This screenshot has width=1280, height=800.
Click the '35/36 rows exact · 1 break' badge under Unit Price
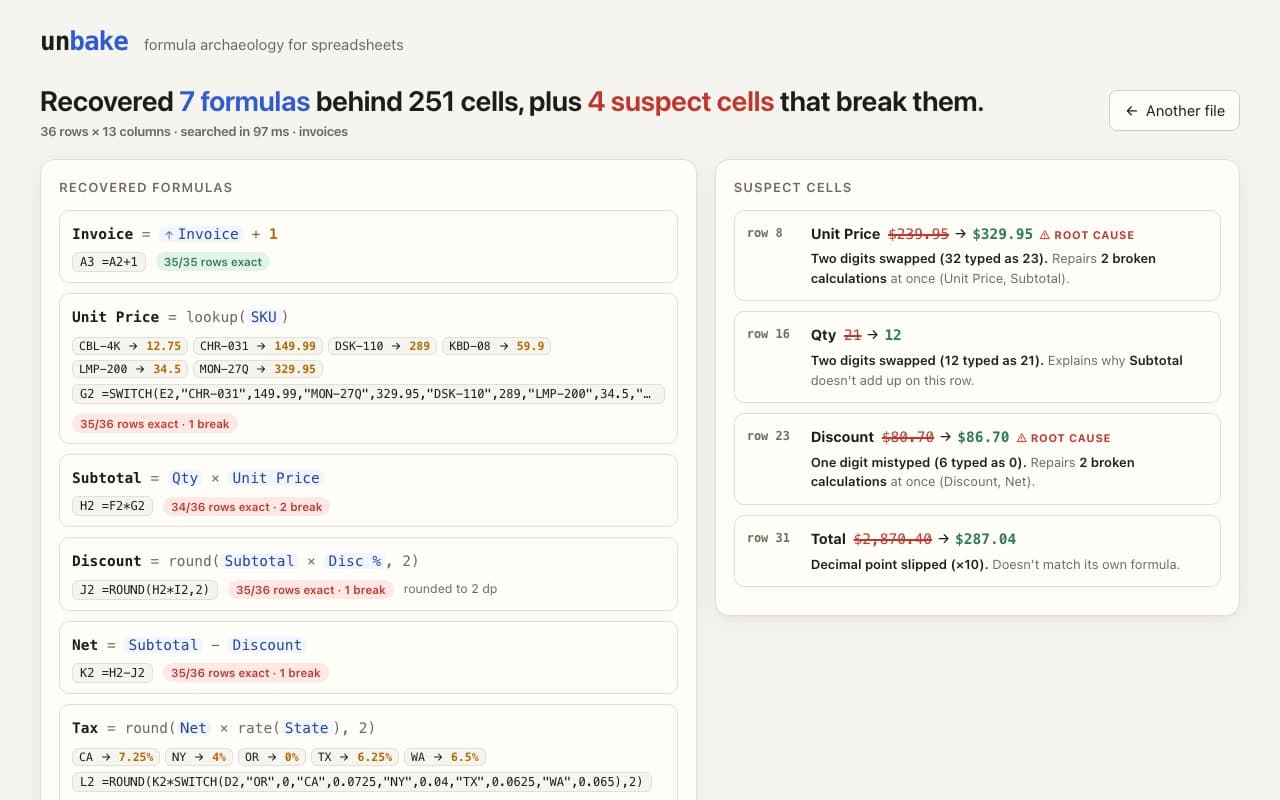tap(155, 424)
